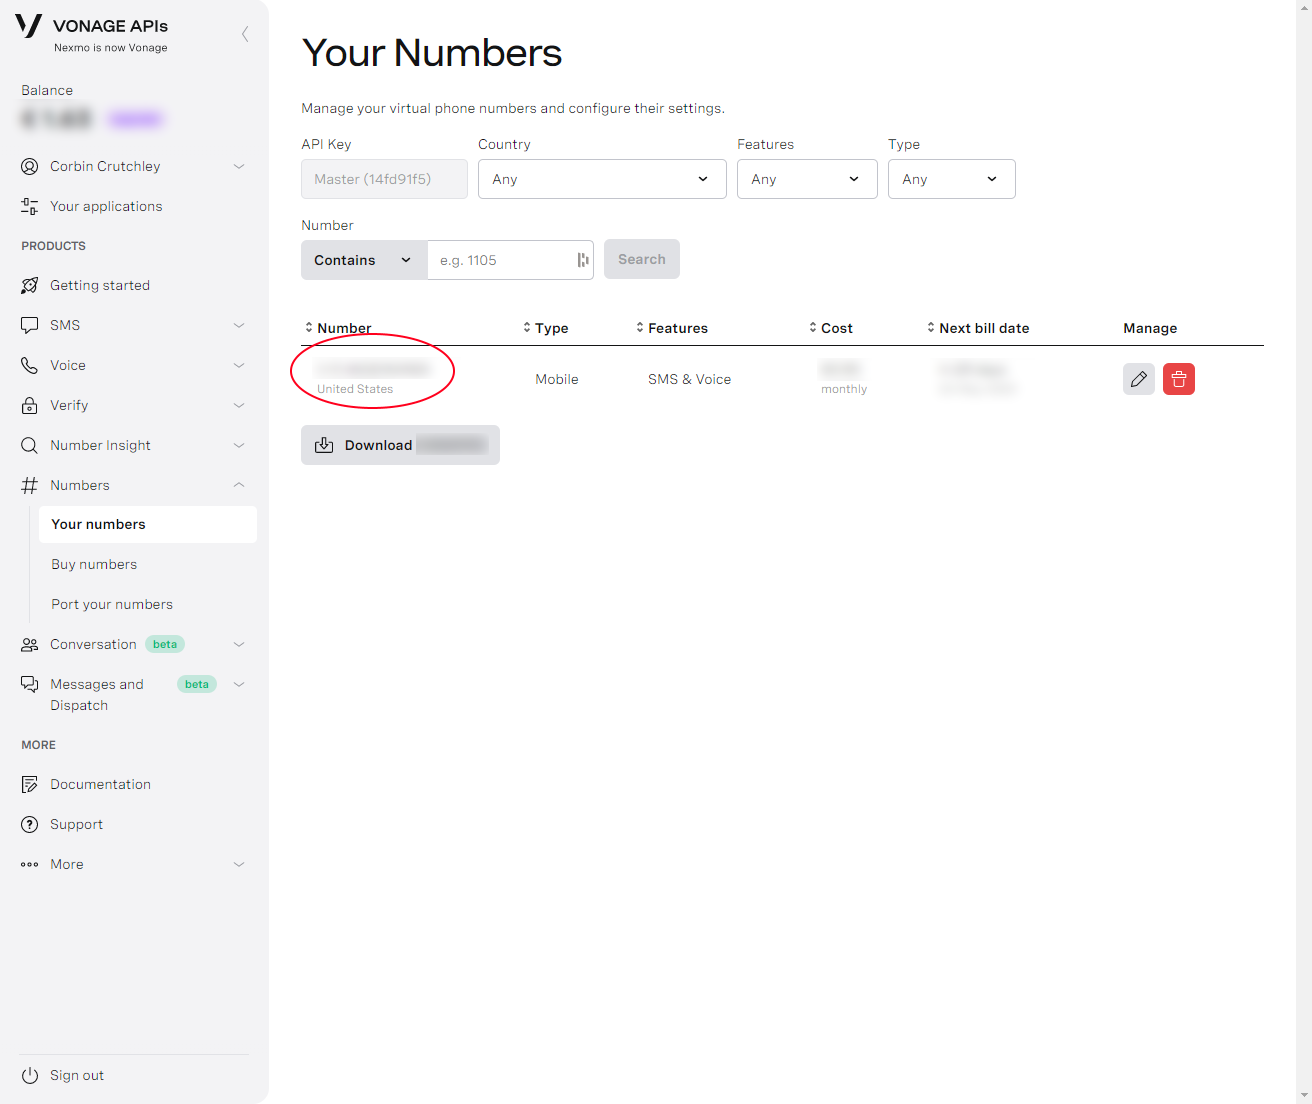
Task: Delete the number with the red trash icon
Action: tap(1179, 379)
